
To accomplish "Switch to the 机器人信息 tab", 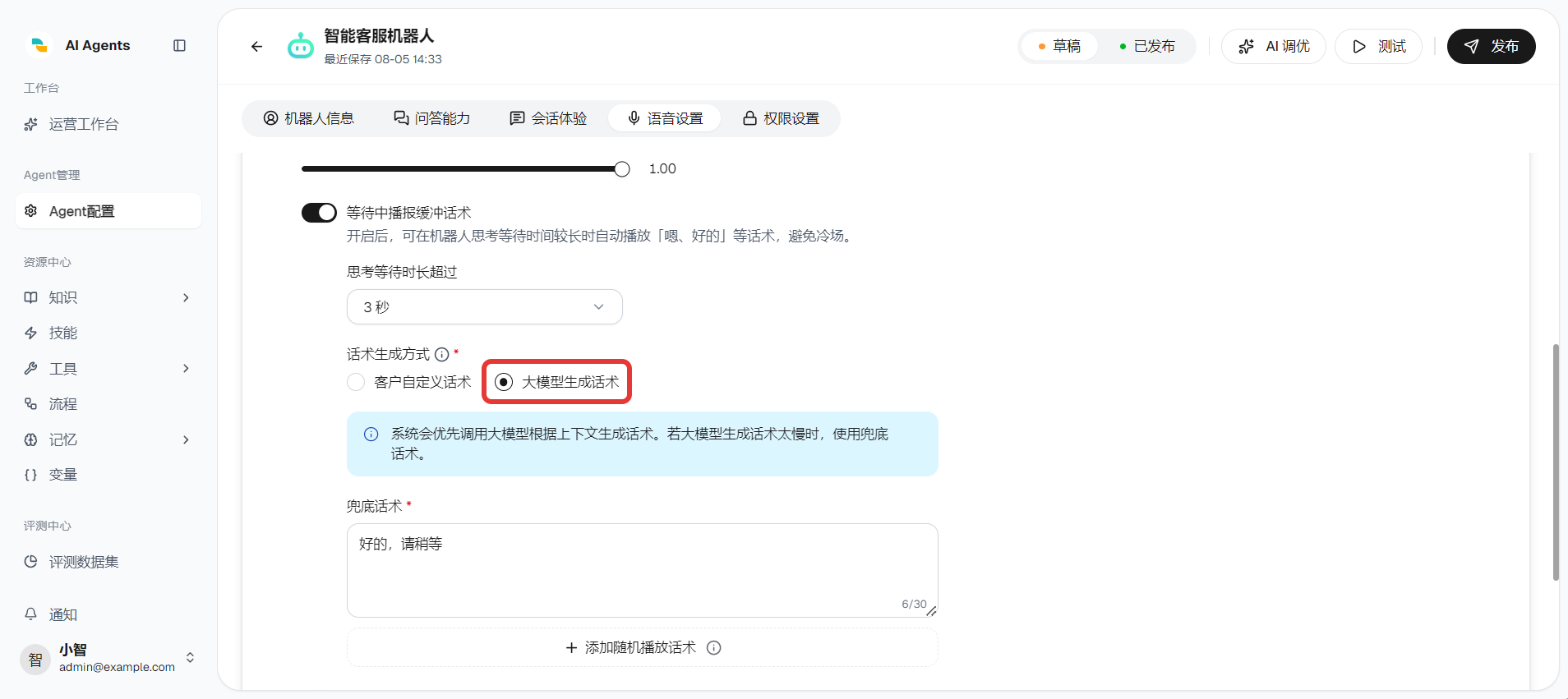I will (308, 118).
